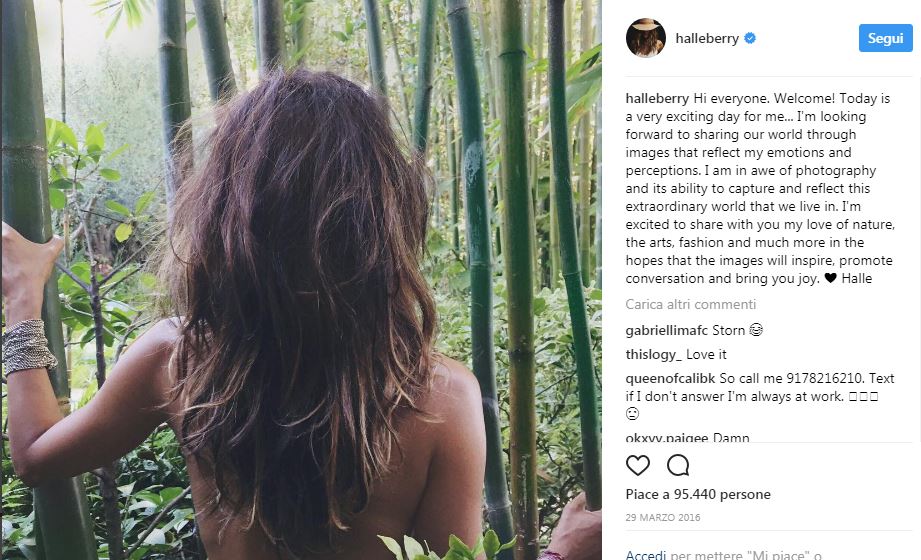
Task: Click the comment speech bubble icon
Action: [x=678, y=465]
